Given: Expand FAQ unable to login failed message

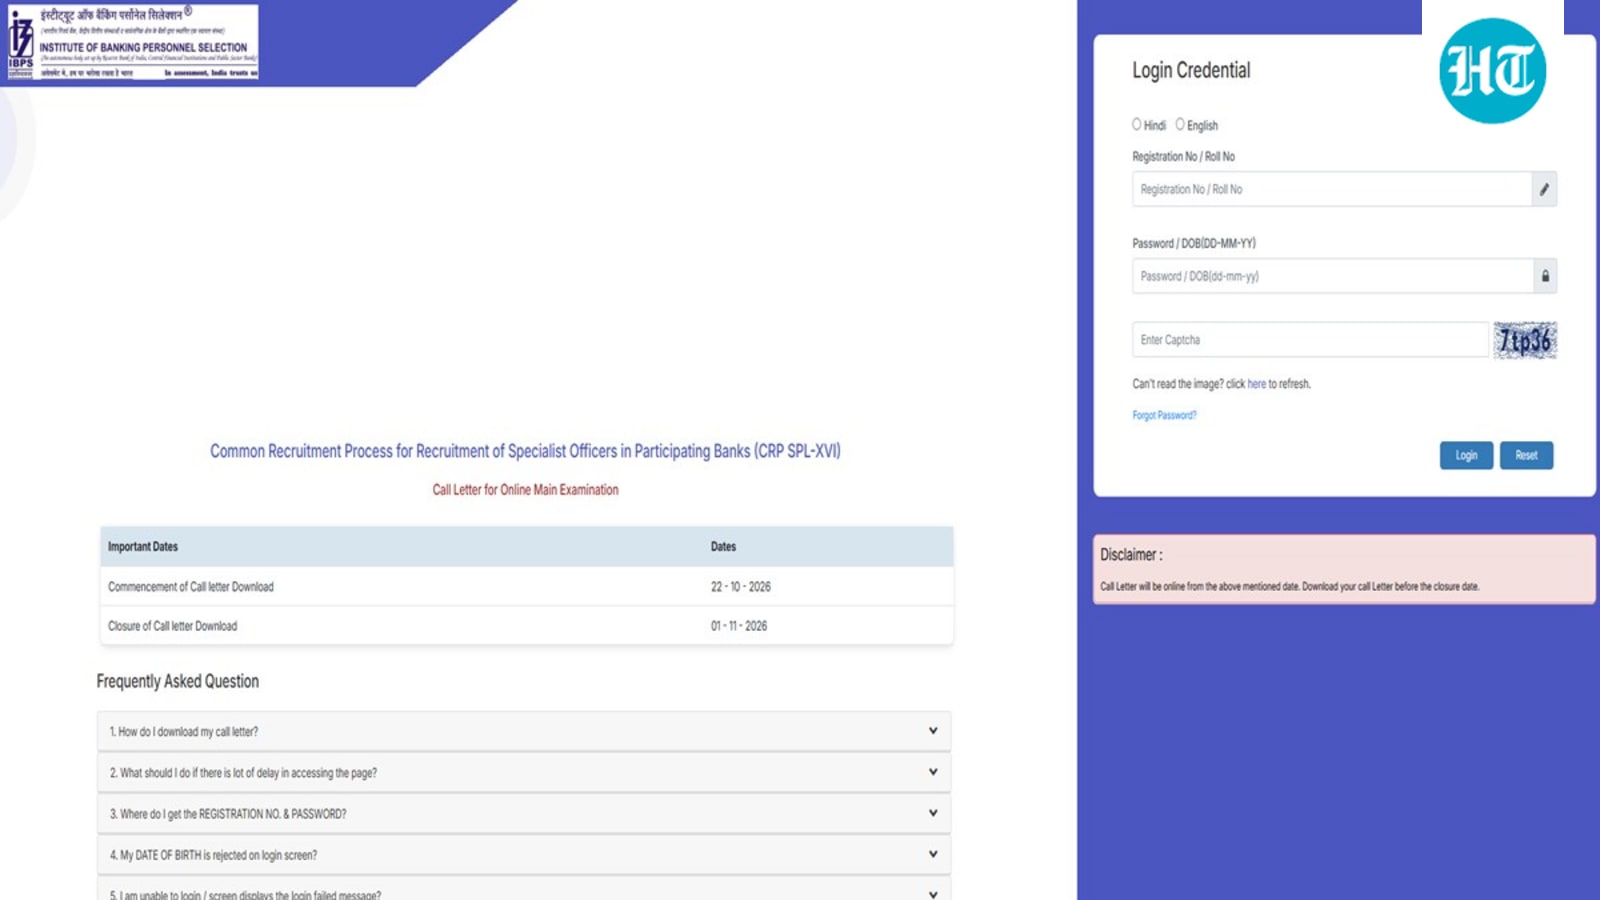Looking at the screenshot, I should pos(524,890).
